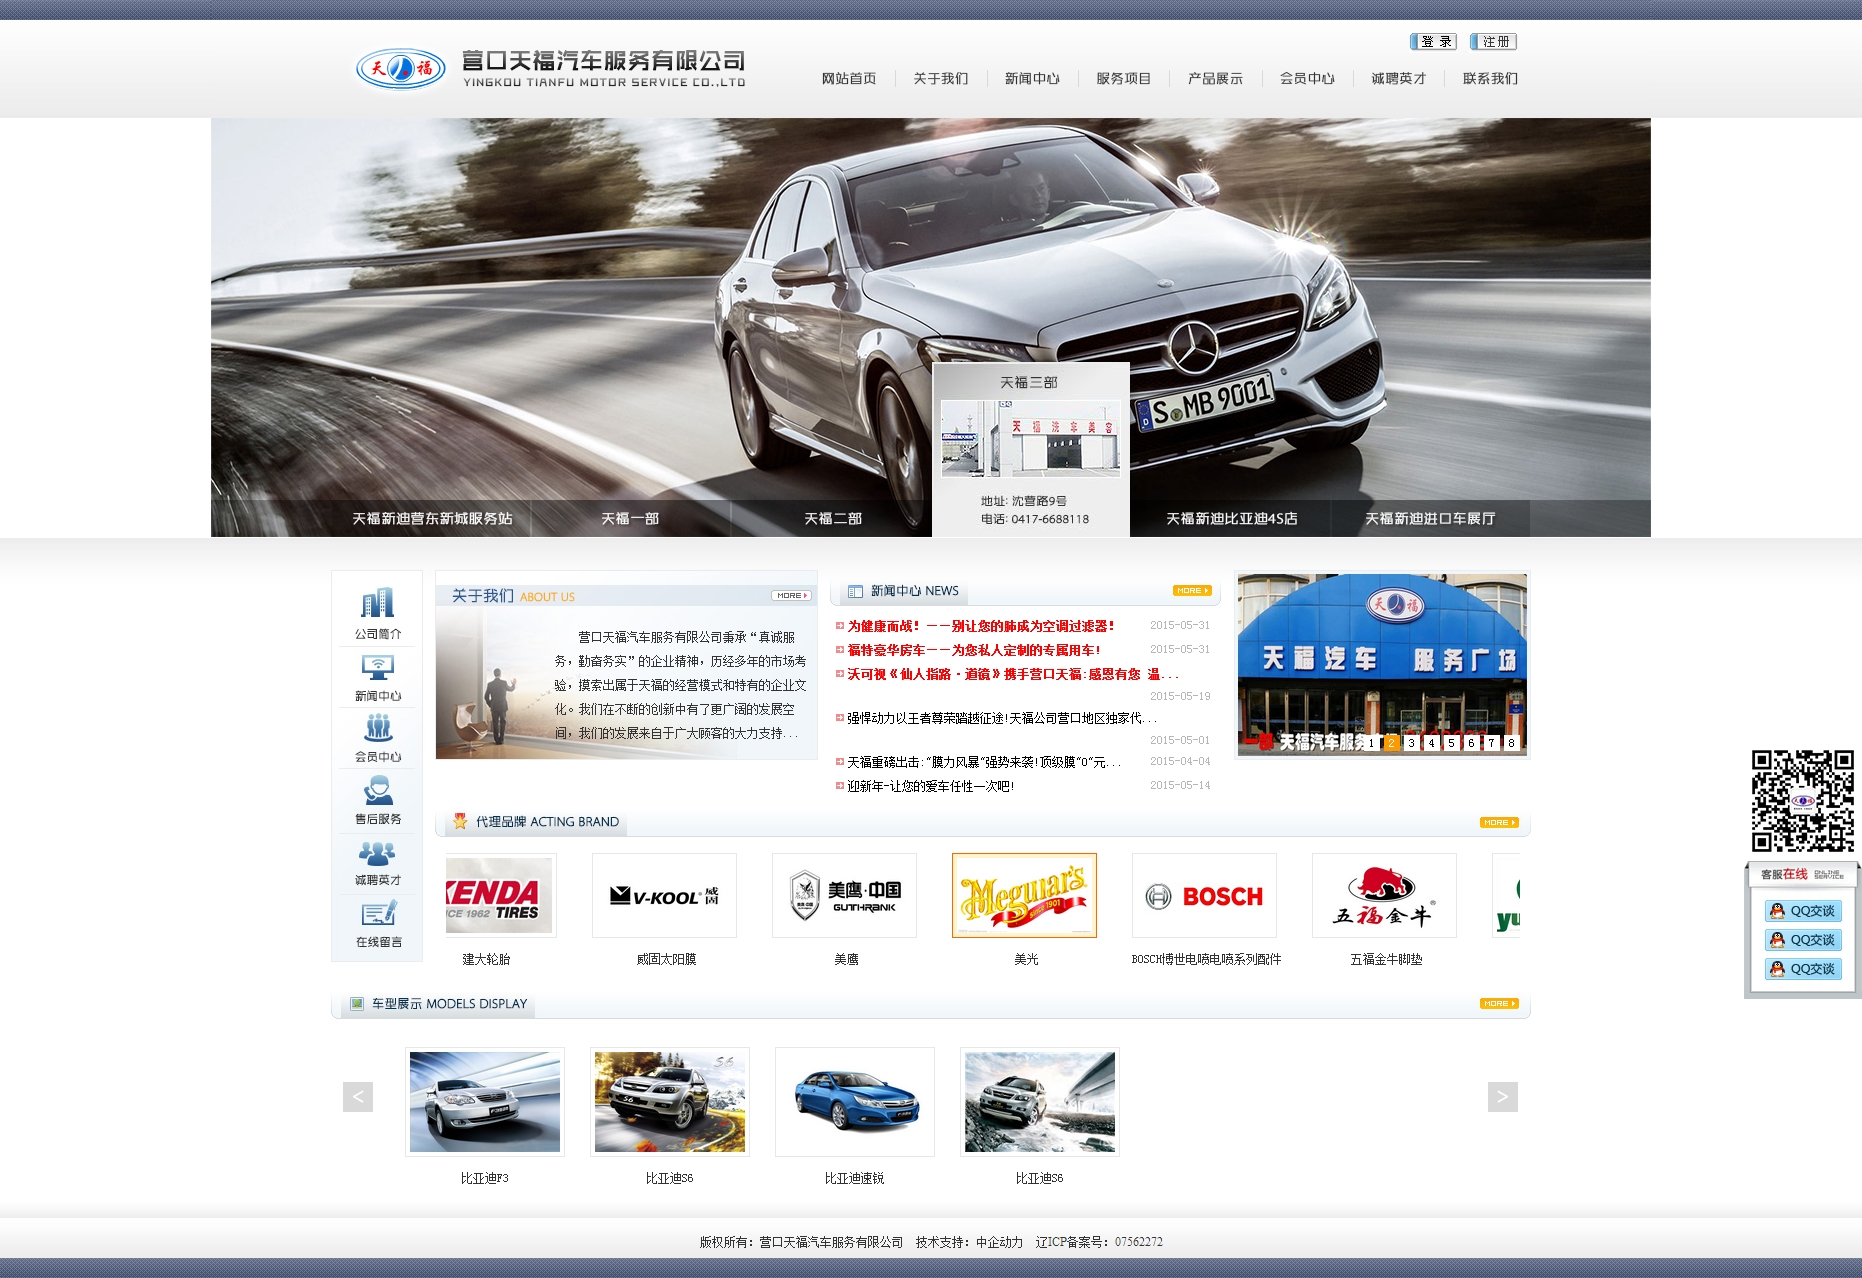This screenshot has width=1862, height=1278.
Task: Click the first QQ交谈 chat button
Action: (1803, 911)
